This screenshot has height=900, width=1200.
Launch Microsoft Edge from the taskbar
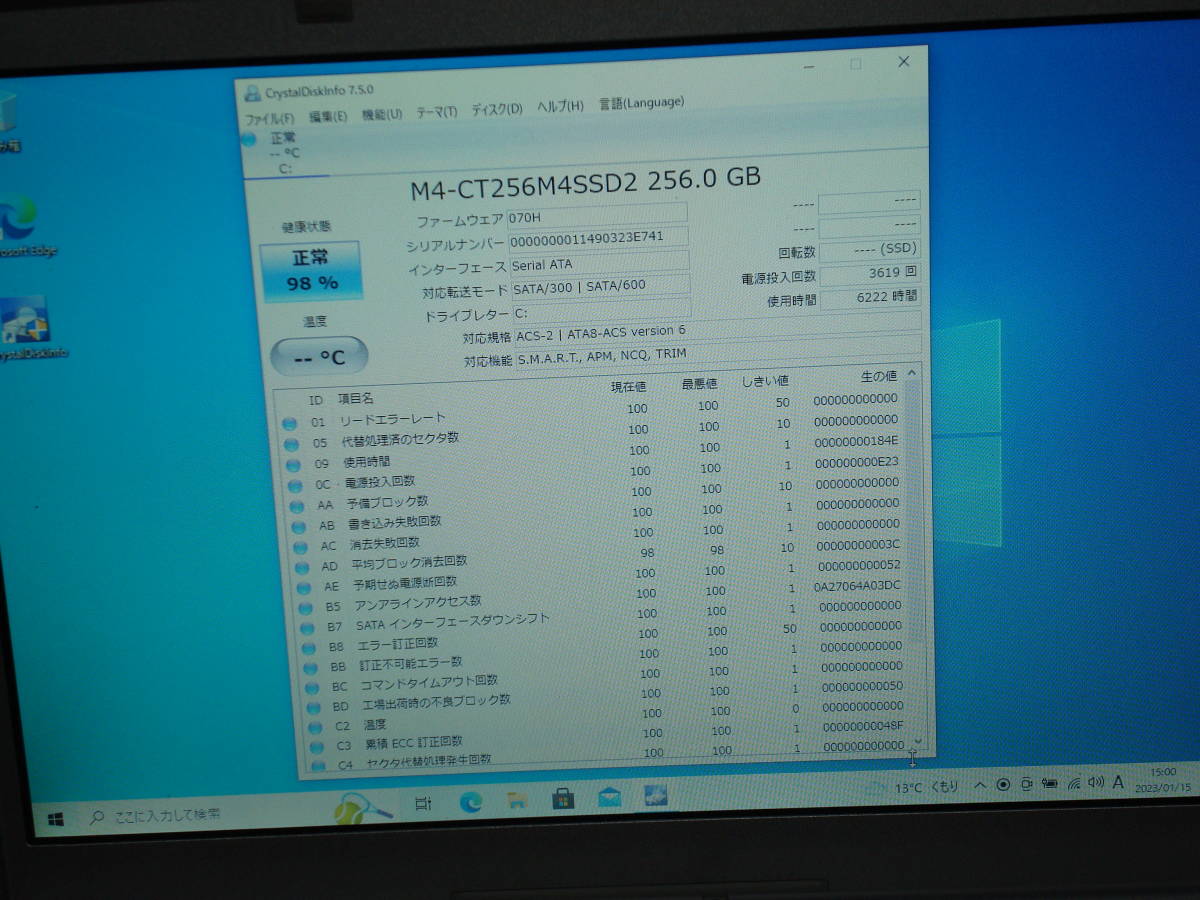pyautogui.click(x=470, y=801)
